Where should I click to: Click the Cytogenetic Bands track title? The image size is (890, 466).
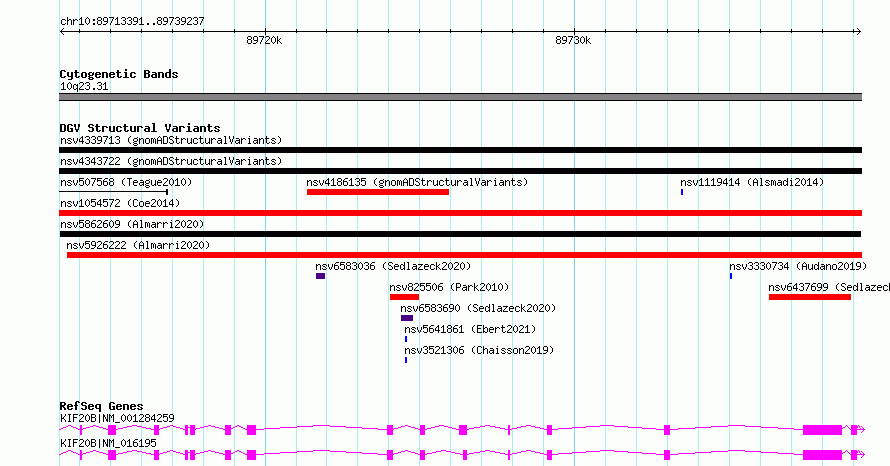tap(119, 74)
